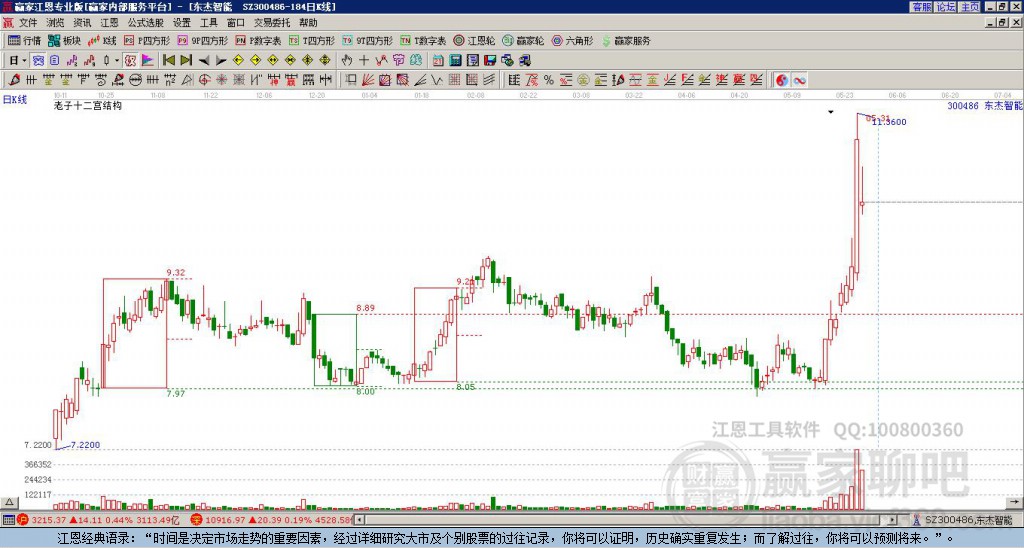
Task: Select the Gann fan angle-lines tool
Action: click(x=368, y=80)
